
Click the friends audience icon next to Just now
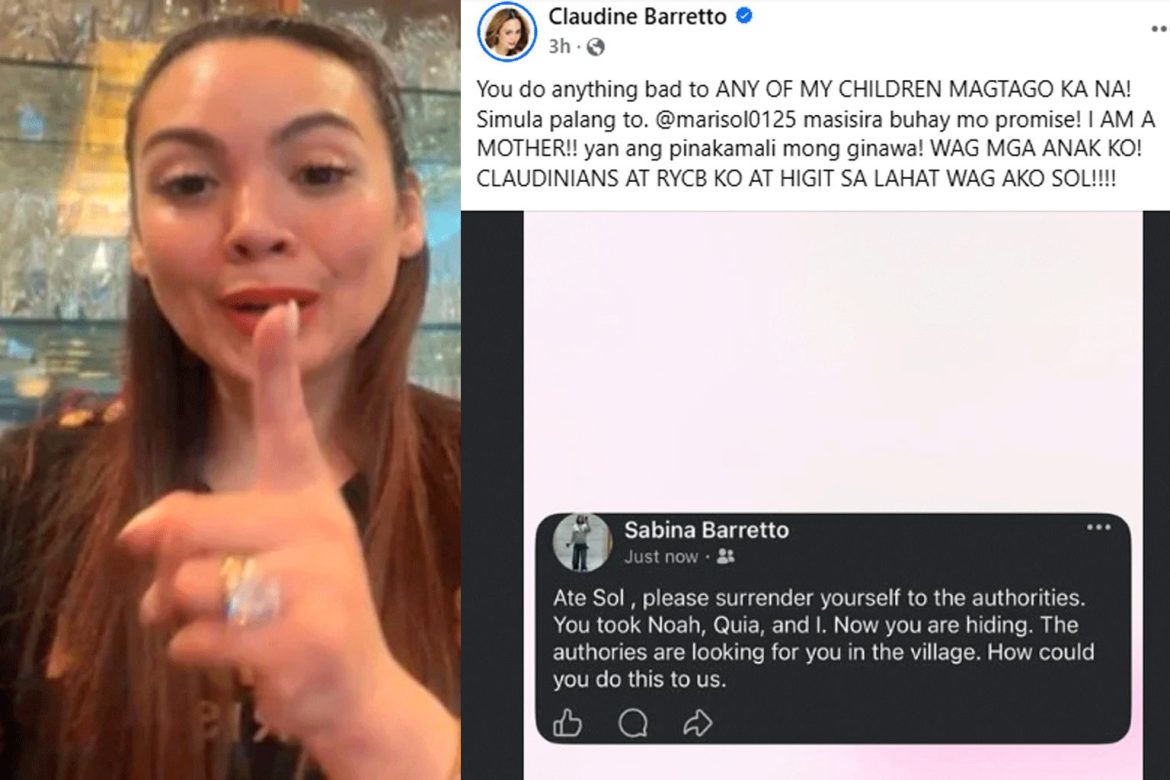point(725,557)
